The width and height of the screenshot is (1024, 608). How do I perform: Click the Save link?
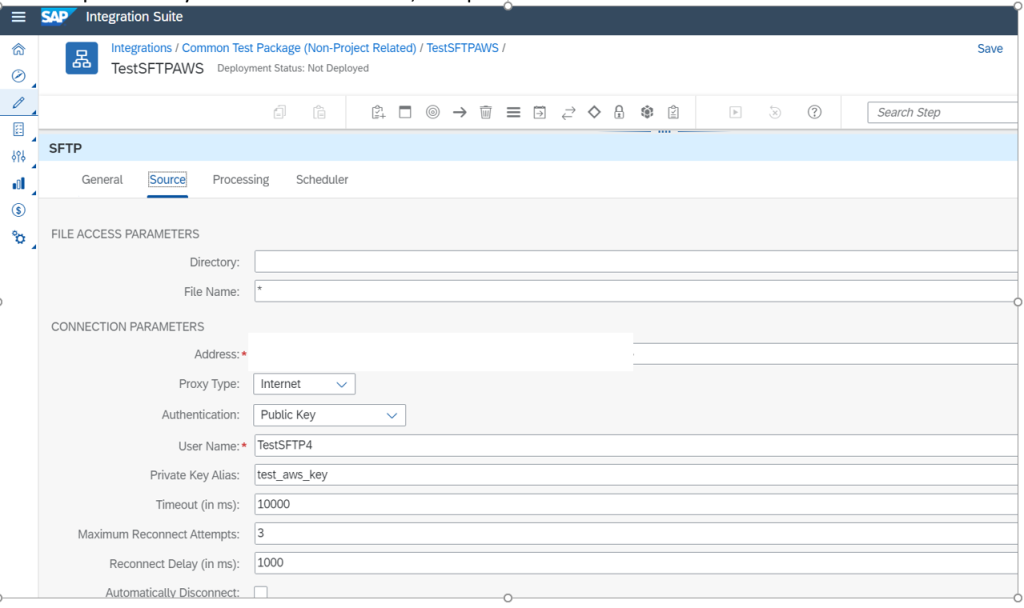pos(989,48)
